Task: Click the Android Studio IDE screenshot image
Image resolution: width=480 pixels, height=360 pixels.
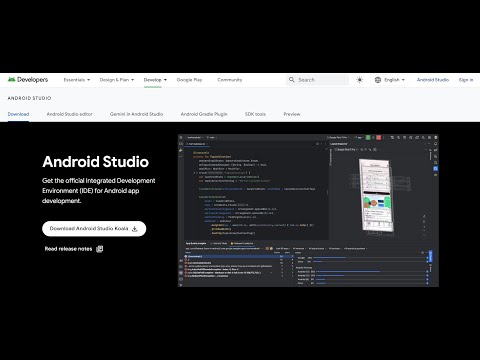Action: coord(308,210)
